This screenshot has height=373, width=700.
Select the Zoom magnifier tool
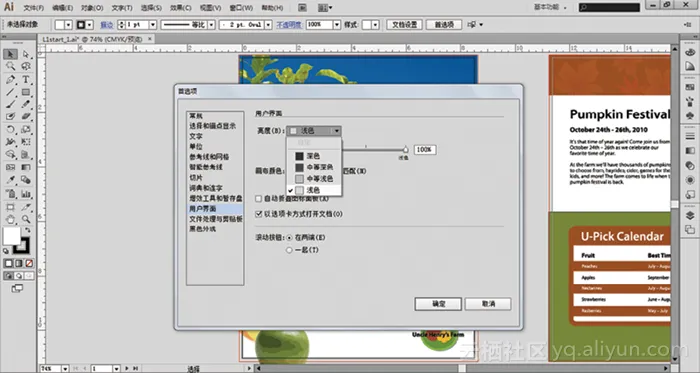coord(26,219)
